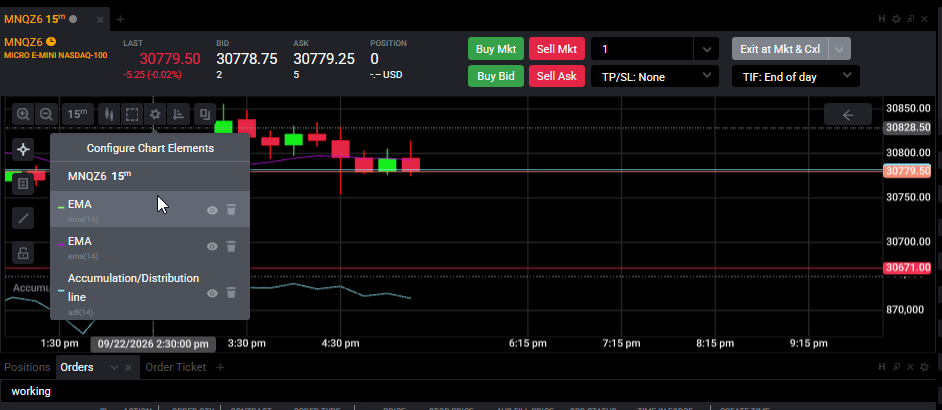
Task: Pop out the chart panel
Action: point(911,19)
